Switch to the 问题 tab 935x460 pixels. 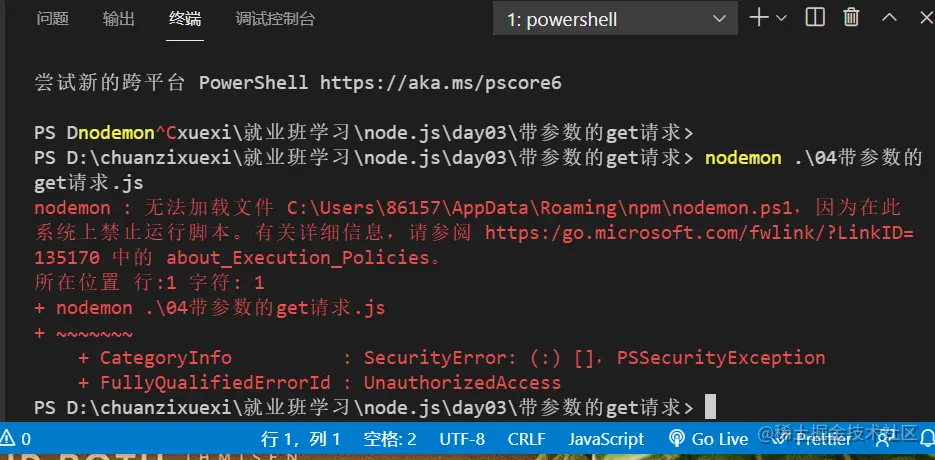(52, 19)
